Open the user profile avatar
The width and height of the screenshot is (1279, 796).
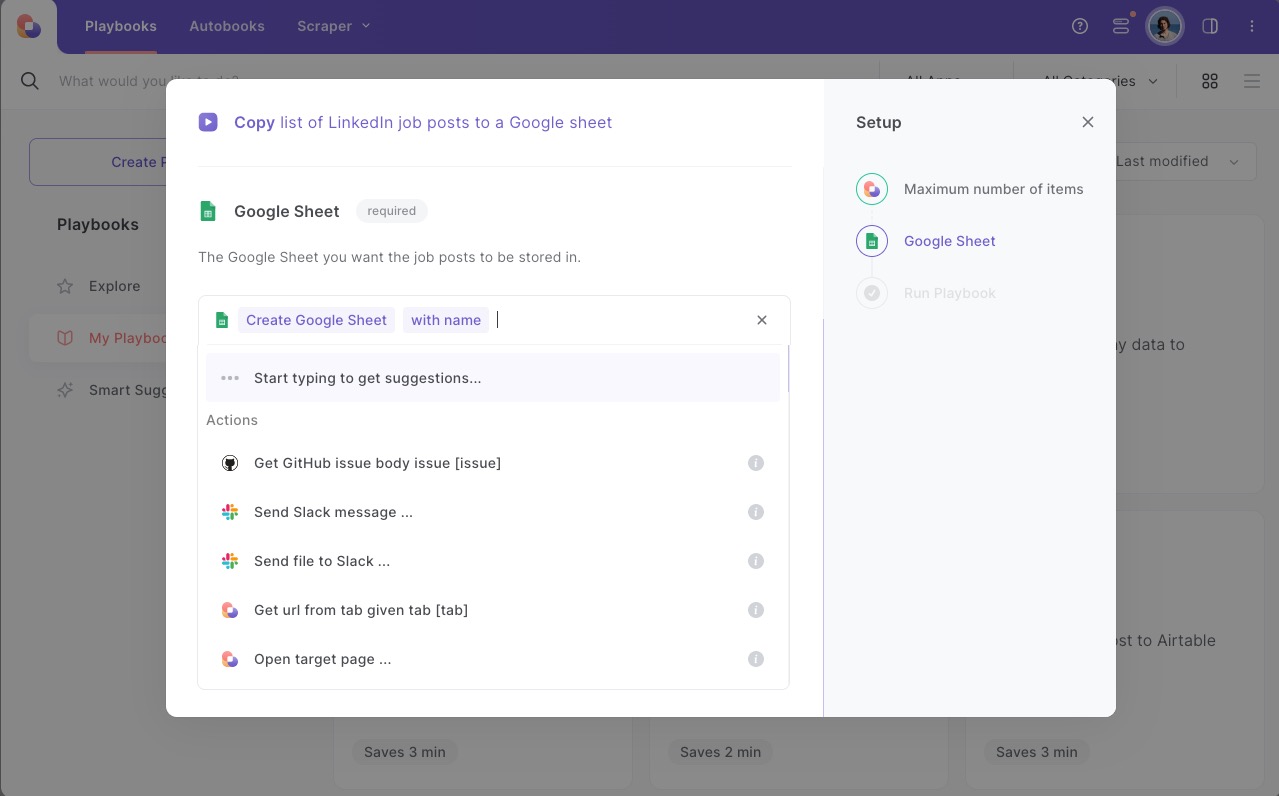pos(1165,27)
